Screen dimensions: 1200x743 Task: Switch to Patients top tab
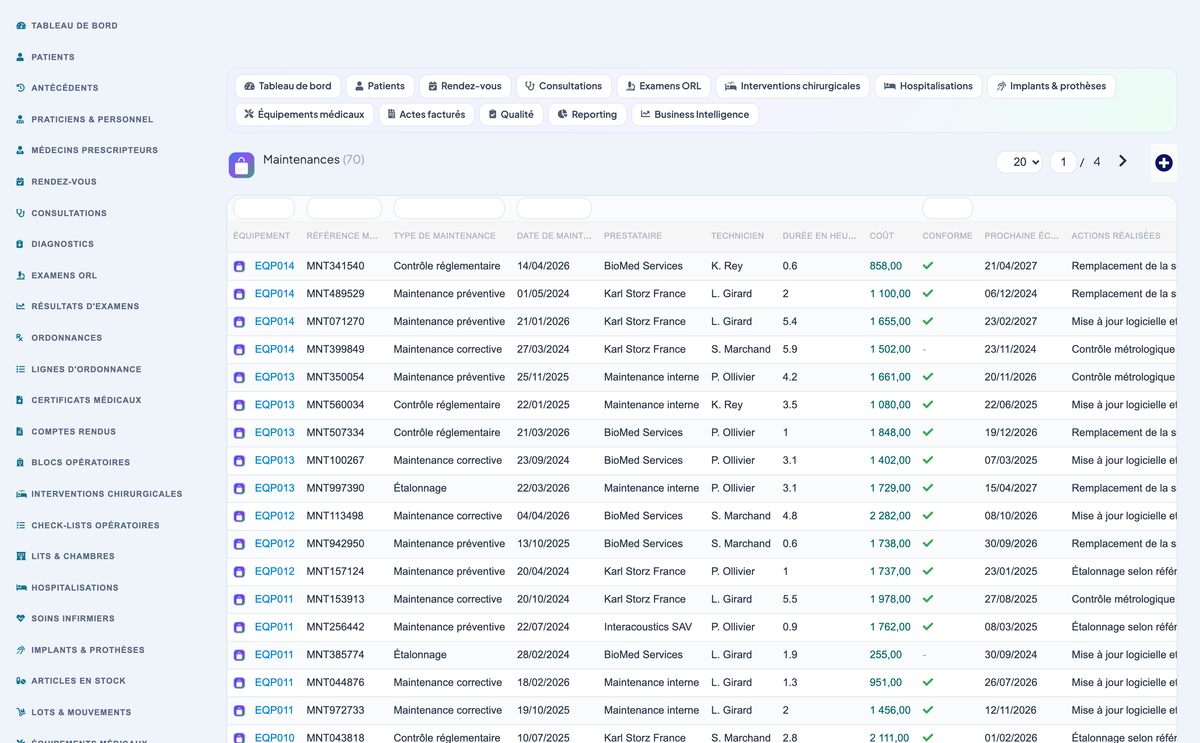[x=380, y=86]
